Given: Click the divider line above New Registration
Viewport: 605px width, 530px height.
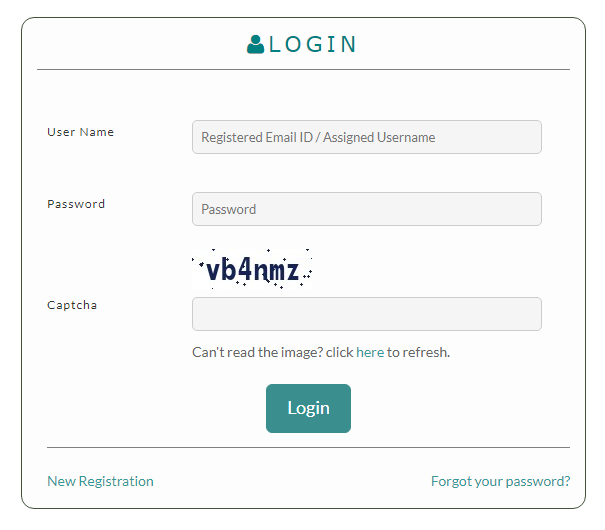Looking at the screenshot, I should click(x=308, y=447).
